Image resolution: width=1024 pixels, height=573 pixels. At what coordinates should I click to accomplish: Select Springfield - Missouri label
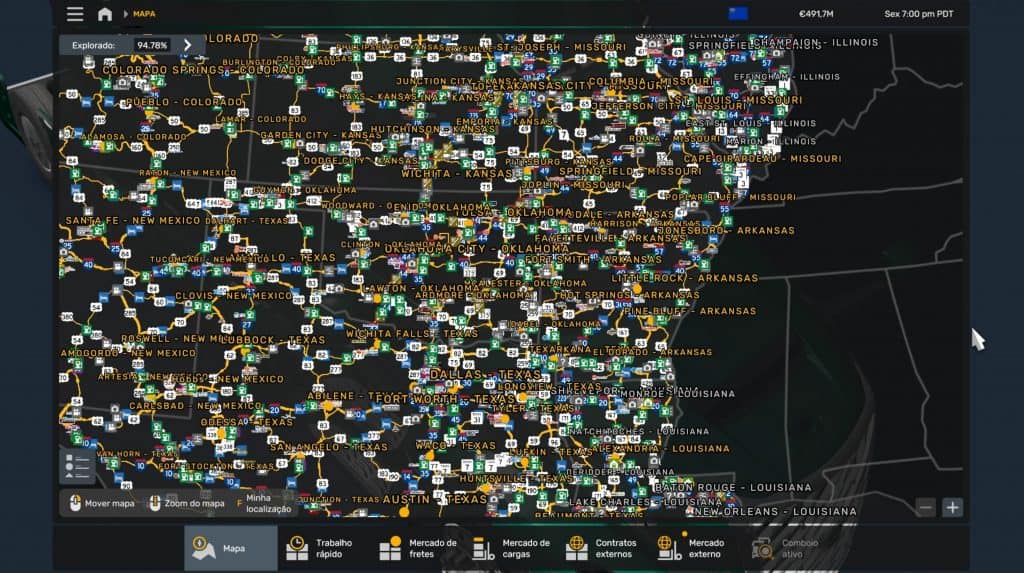(x=630, y=171)
